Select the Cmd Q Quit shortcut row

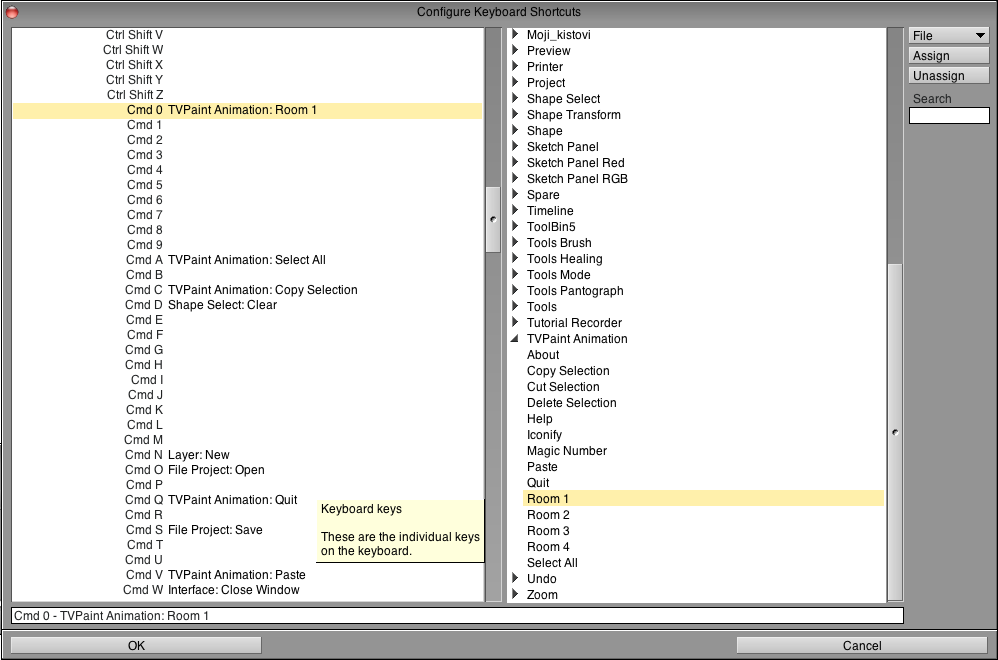click(248, 500)
